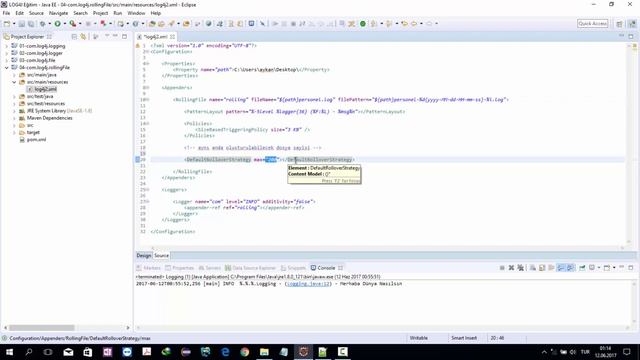Image resolution: width=640 pixels, height=360 pixels.
Task: Click Terminate square icon in Console toolbar
Action: click(502, 268)
